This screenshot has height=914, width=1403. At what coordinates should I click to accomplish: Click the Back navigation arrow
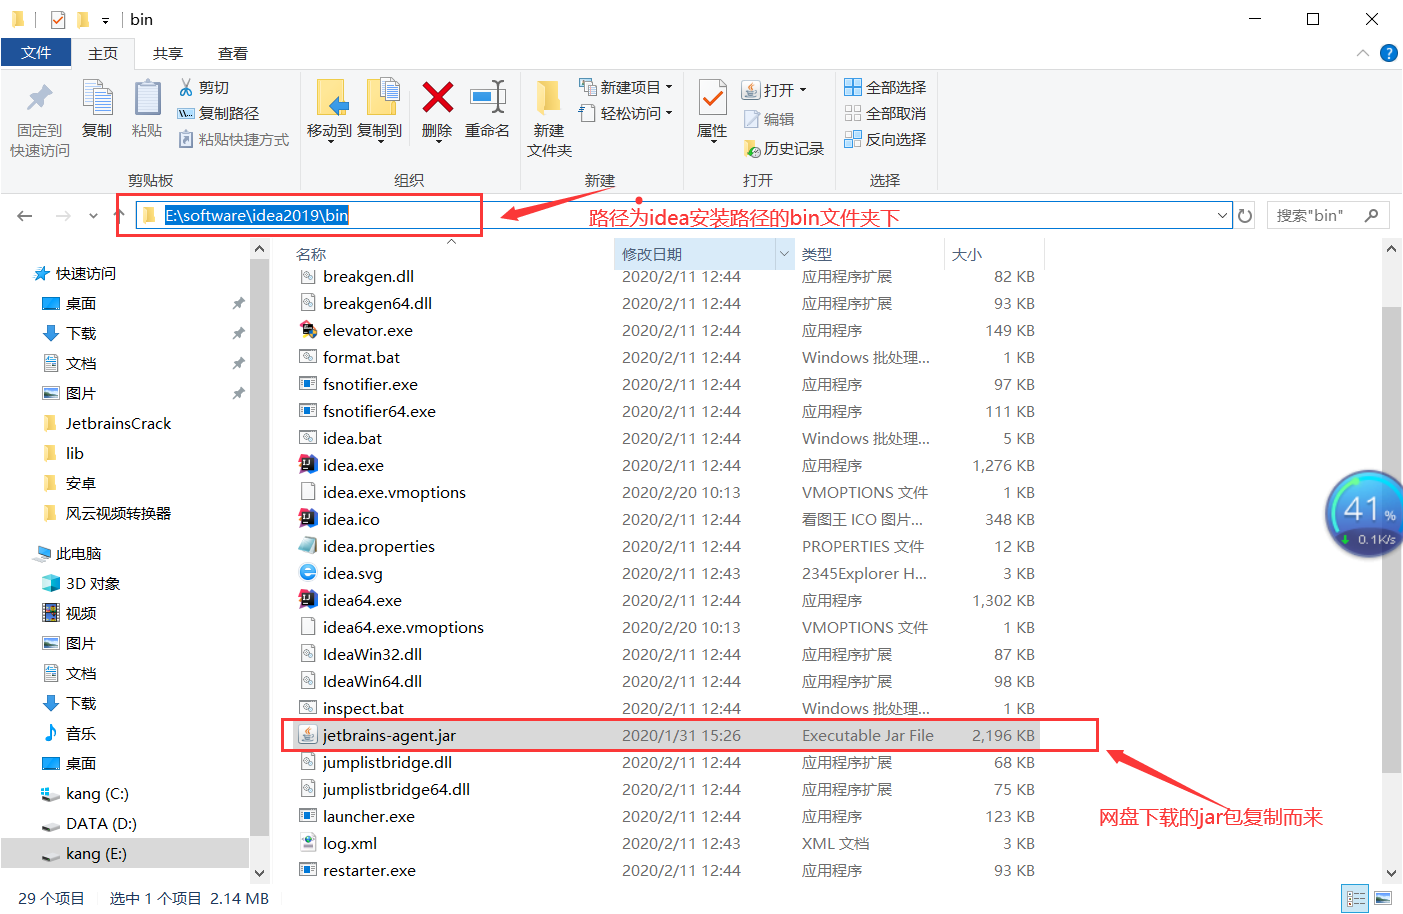(25, 215)
